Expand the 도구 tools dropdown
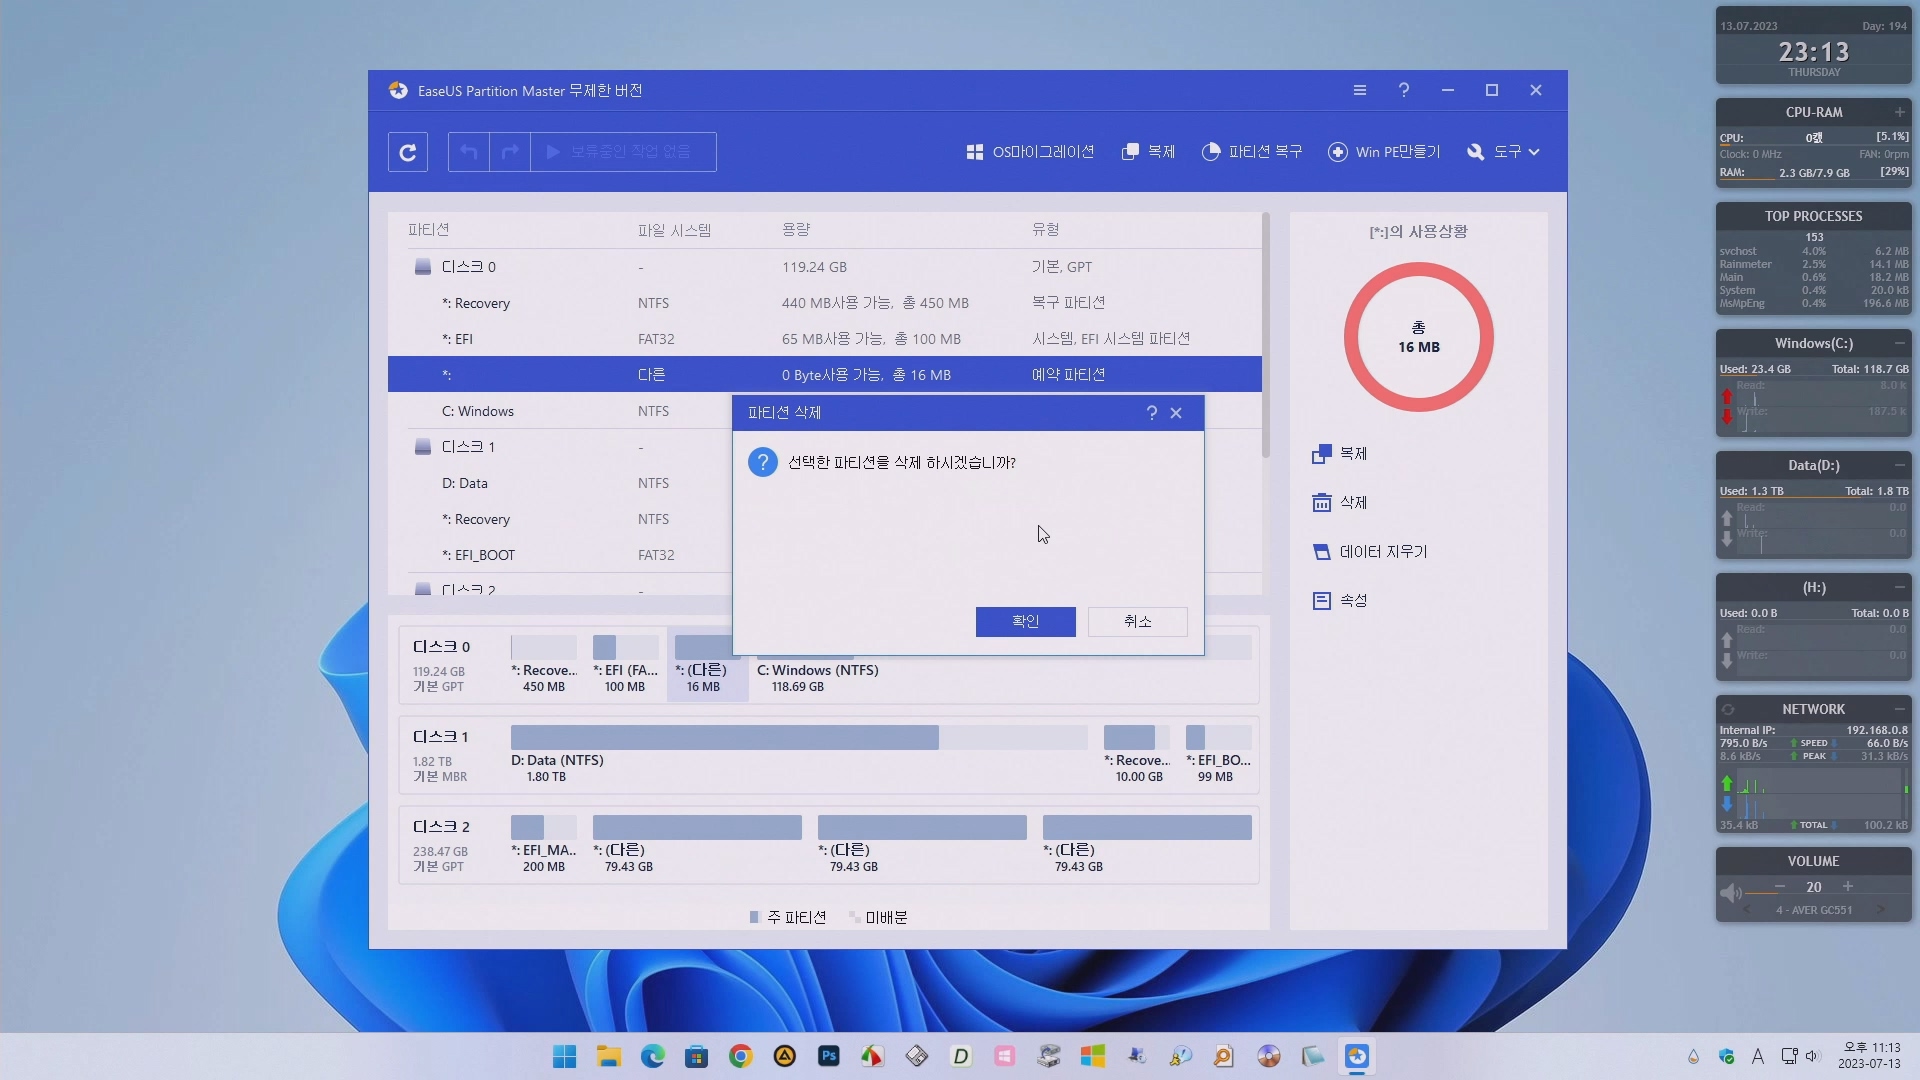The height and width of the screenshot is (1080, 1920). [x=1503, y=152]
